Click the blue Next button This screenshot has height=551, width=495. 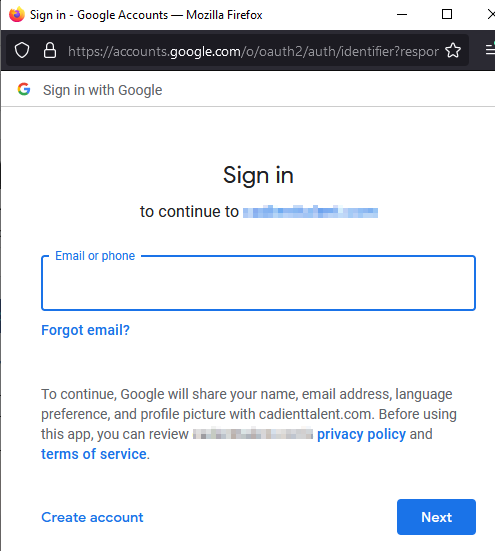coord(436,517)
